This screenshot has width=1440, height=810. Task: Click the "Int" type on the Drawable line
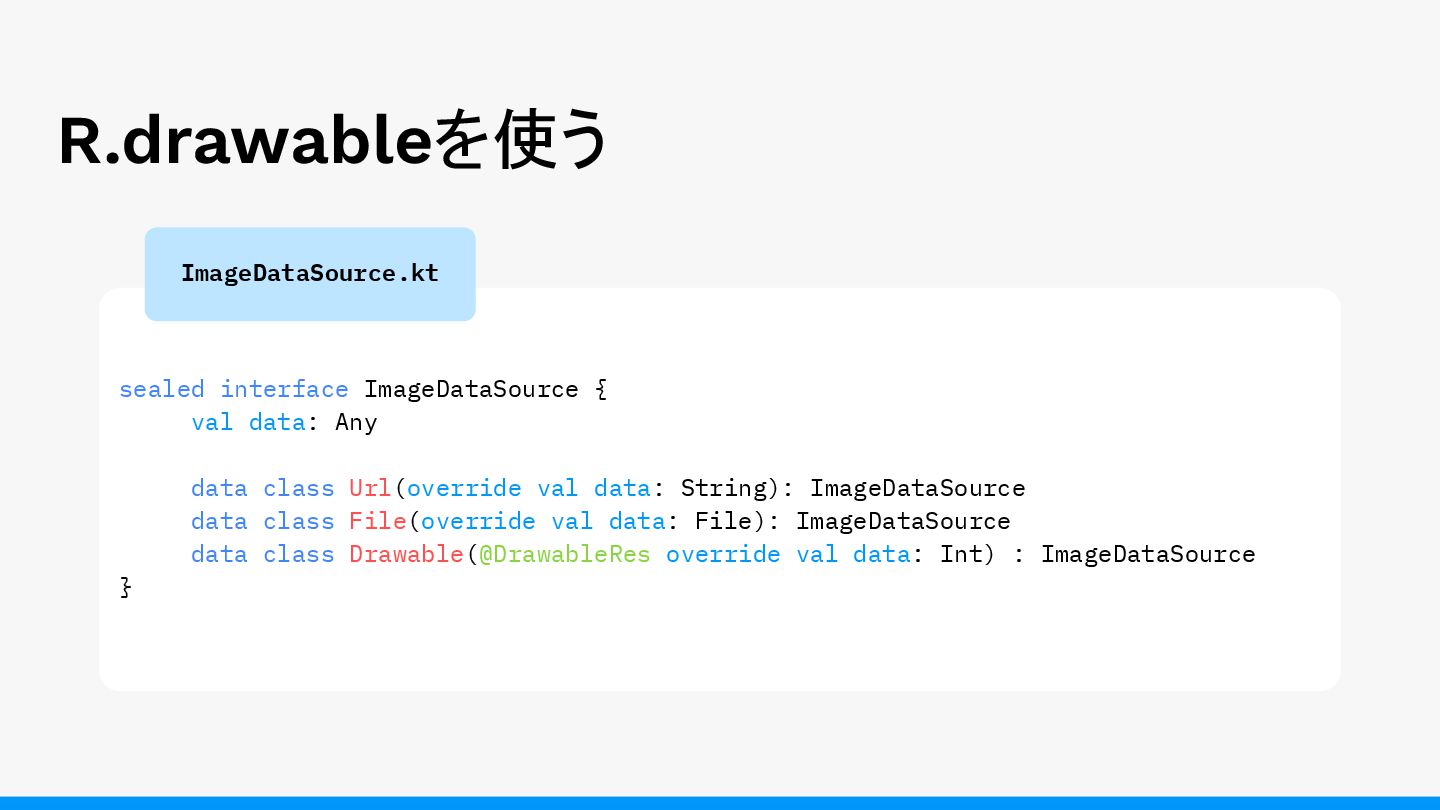point(961,554)
